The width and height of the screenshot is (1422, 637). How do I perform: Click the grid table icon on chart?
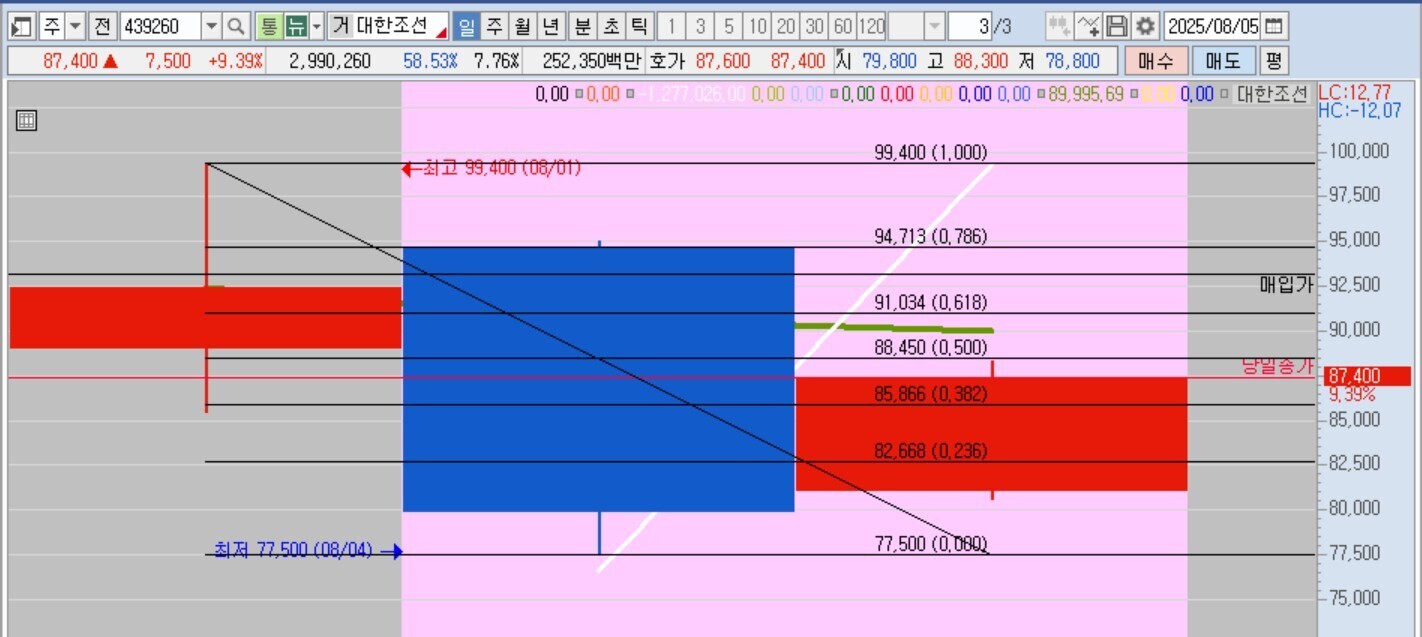click(27, 121)
